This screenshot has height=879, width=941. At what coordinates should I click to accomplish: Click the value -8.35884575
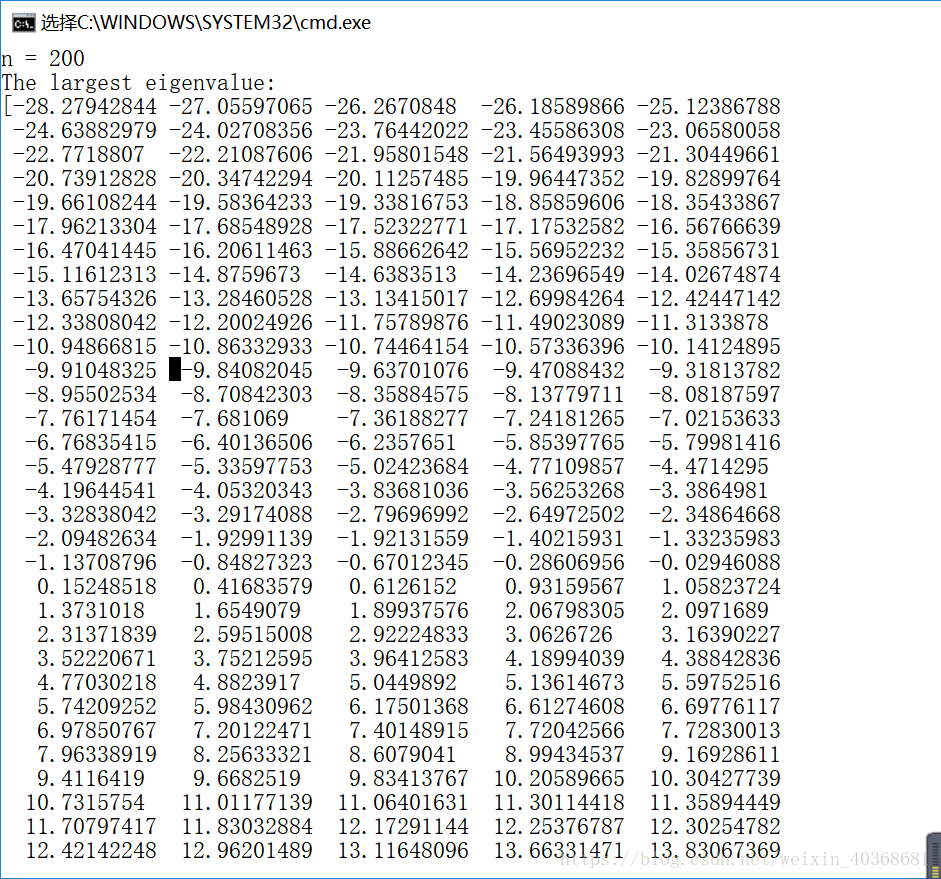403,395
